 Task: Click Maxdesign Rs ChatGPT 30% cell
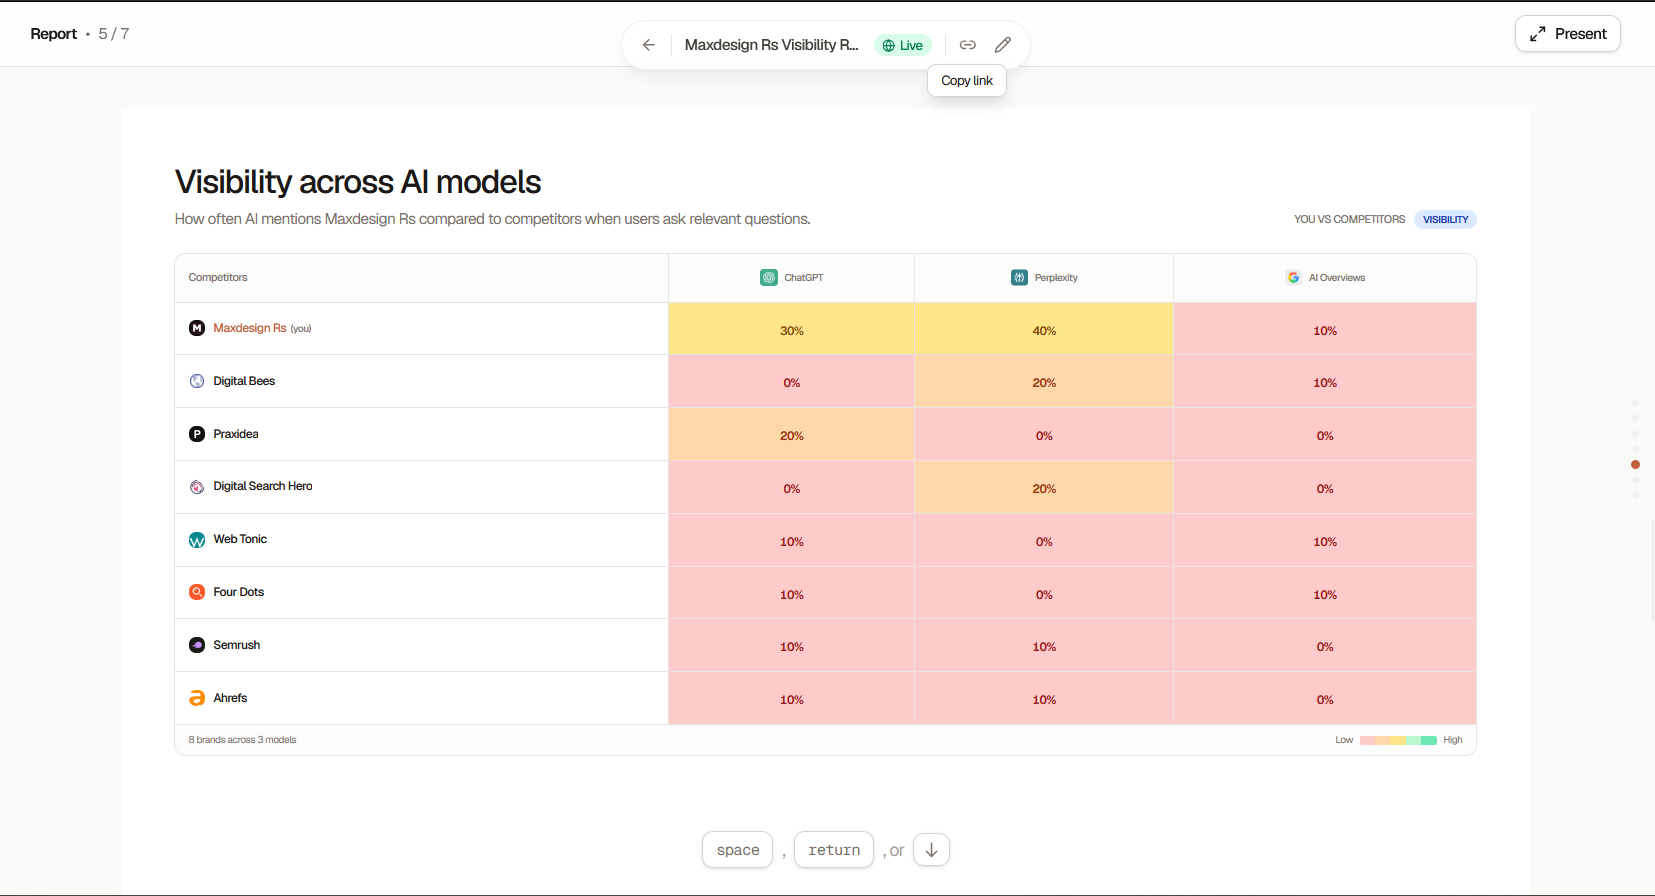[791, 329]
